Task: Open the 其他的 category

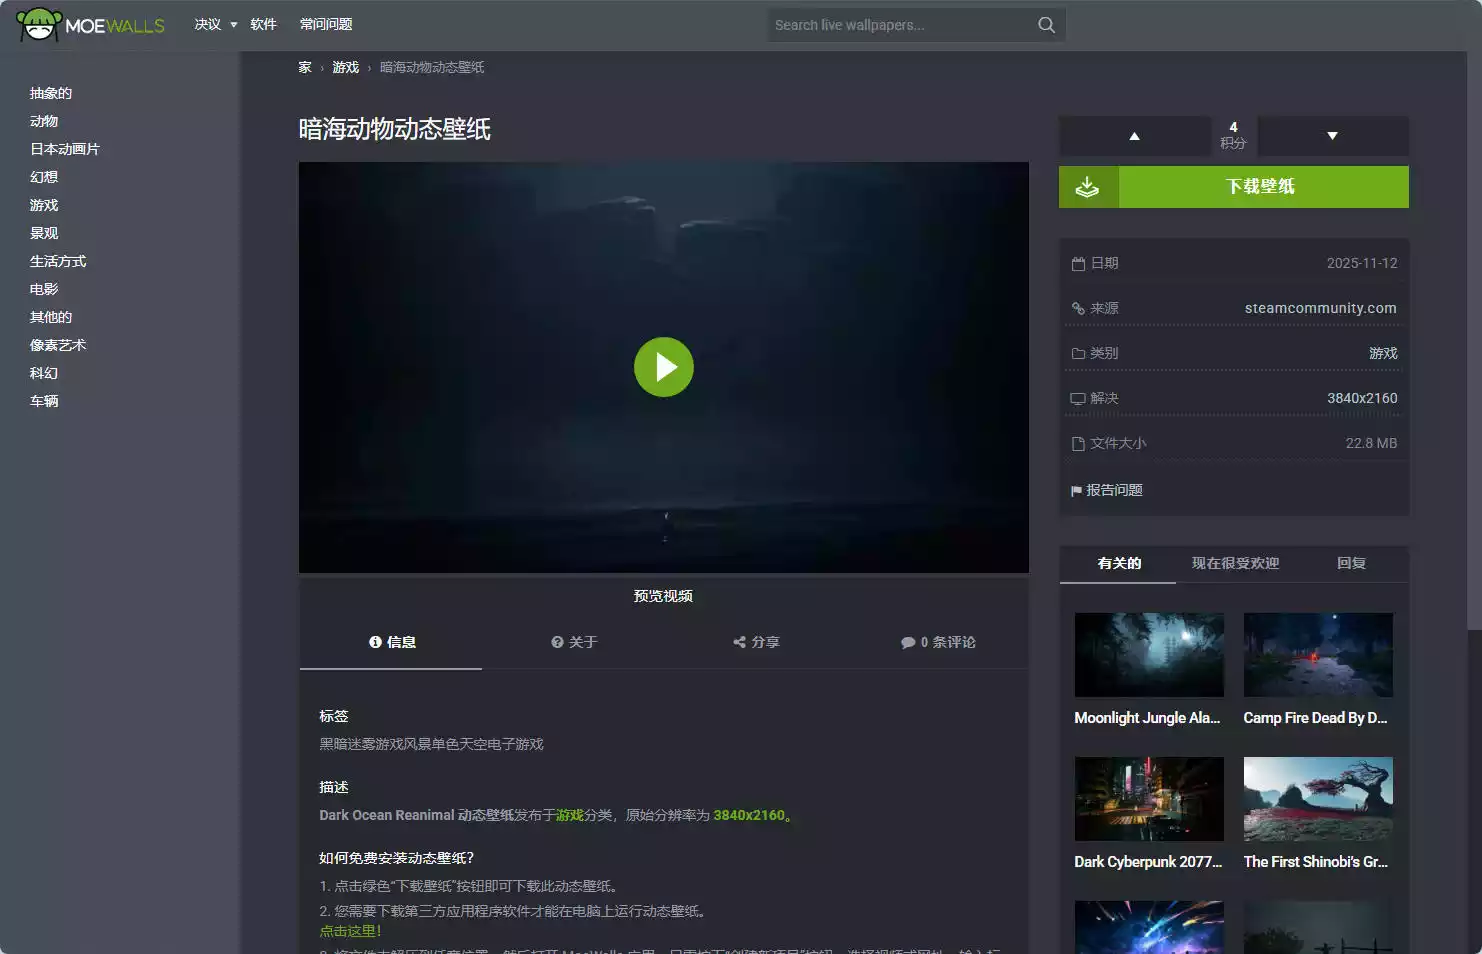Action: (x=51, y=317)
